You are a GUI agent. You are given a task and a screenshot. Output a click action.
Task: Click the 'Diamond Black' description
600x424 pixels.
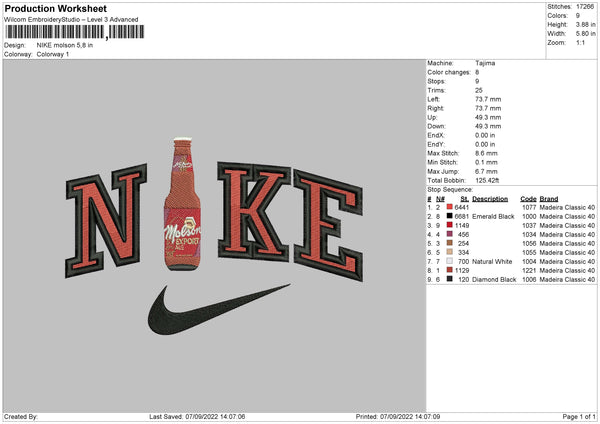(494, 280)
